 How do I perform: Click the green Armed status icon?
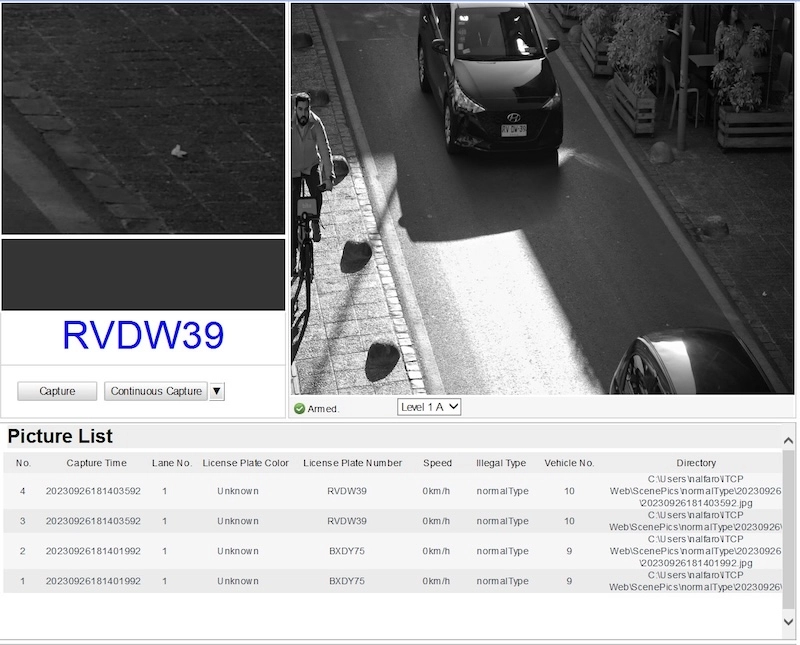coord(299,408)
